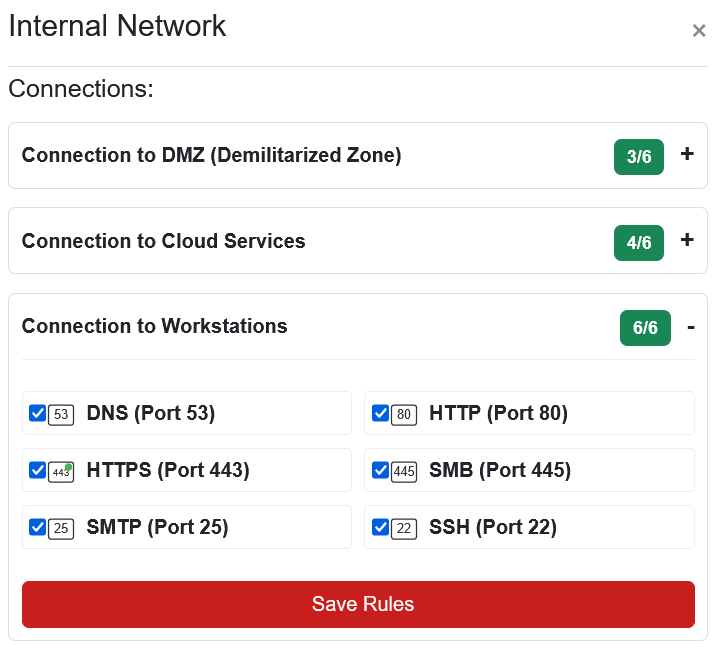716x647 pixels.
Task: Uncheck the HTTP (Port 80) checkbox
Action: pos(380,413)
